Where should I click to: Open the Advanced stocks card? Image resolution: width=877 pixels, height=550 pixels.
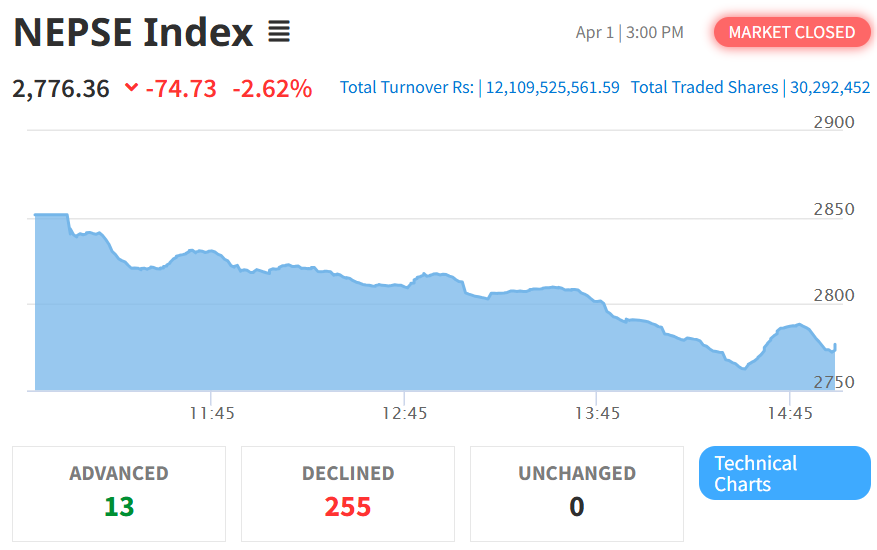pyautogui.click(x=119, y=493)
